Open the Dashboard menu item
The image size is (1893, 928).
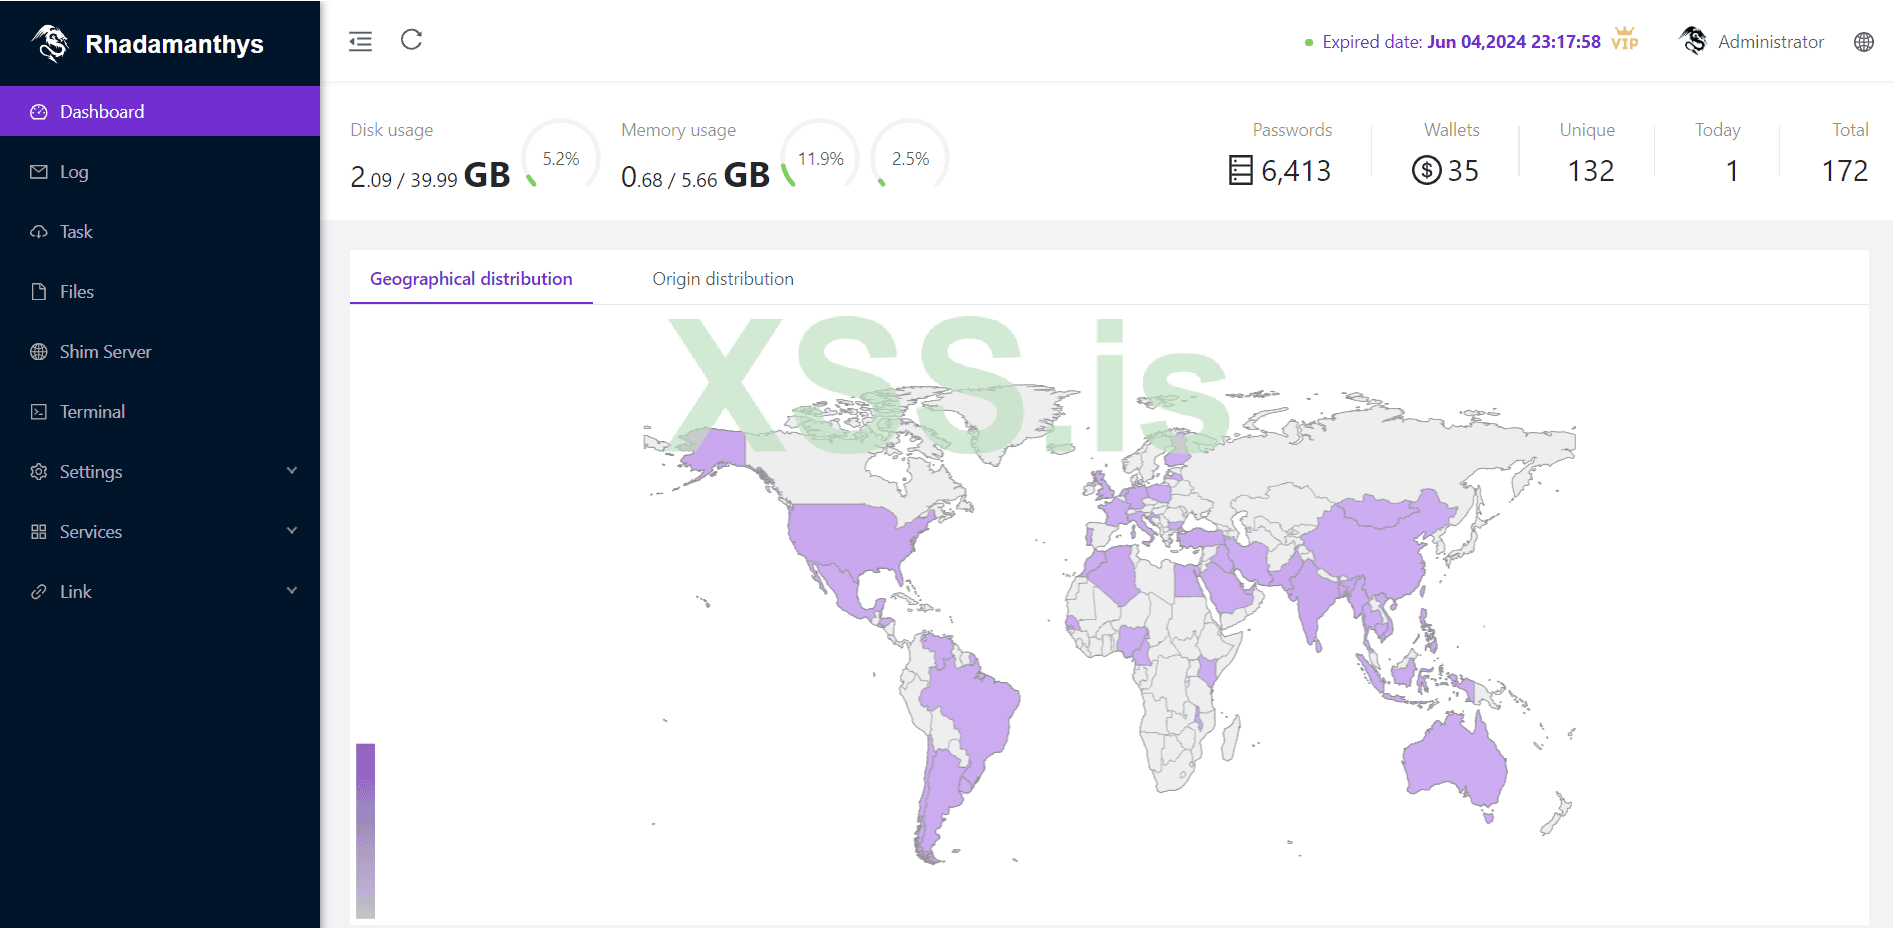click(x=160, y=111)
